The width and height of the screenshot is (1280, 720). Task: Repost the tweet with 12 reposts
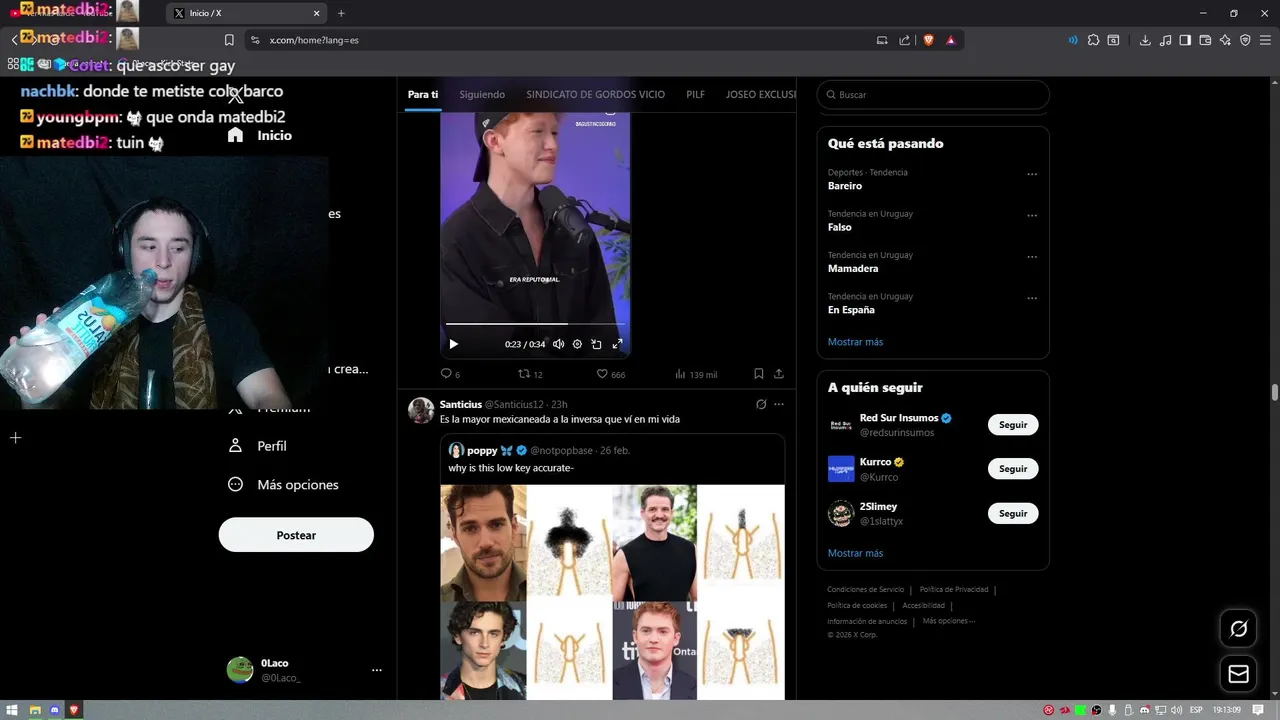tap(531, 374)
